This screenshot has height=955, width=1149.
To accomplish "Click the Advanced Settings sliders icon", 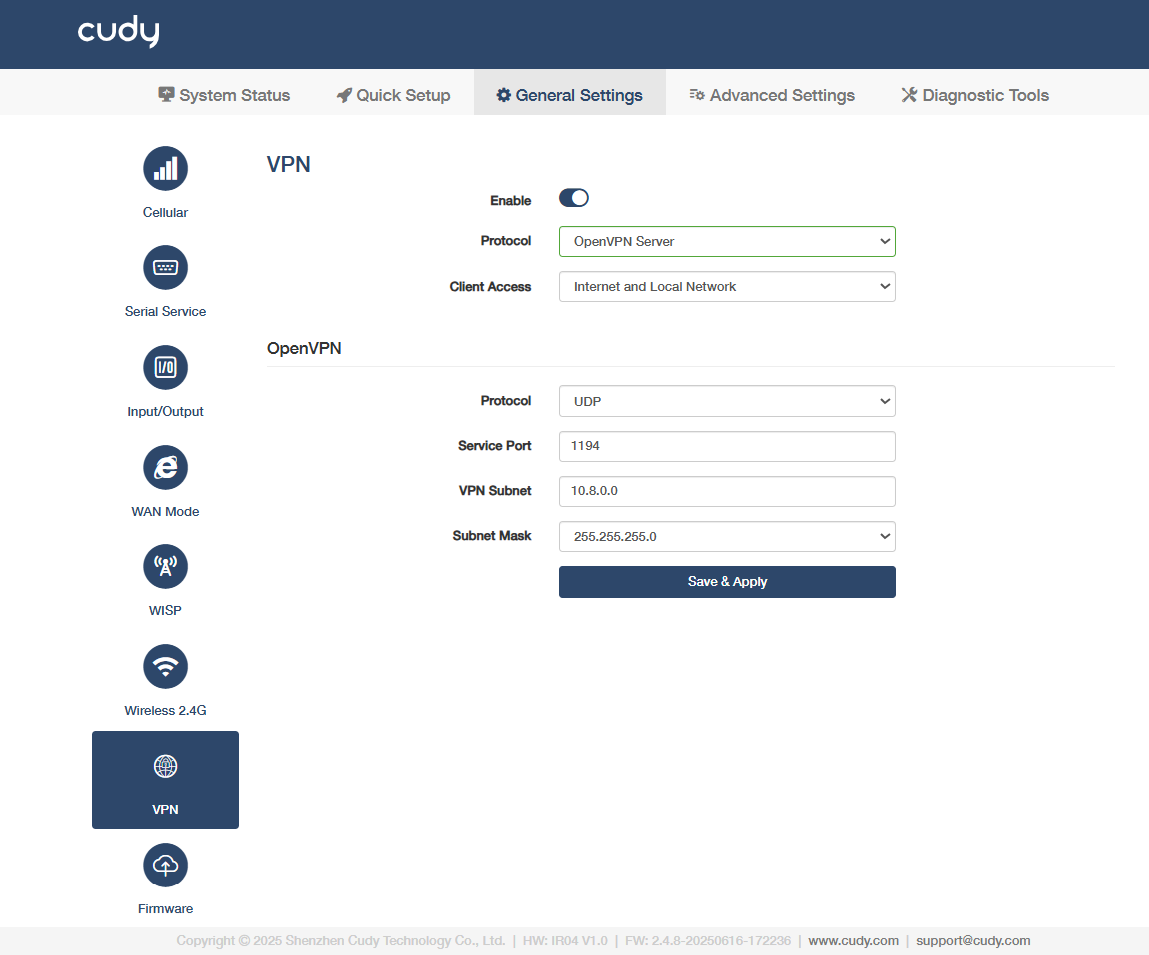I will pos(697,95).
